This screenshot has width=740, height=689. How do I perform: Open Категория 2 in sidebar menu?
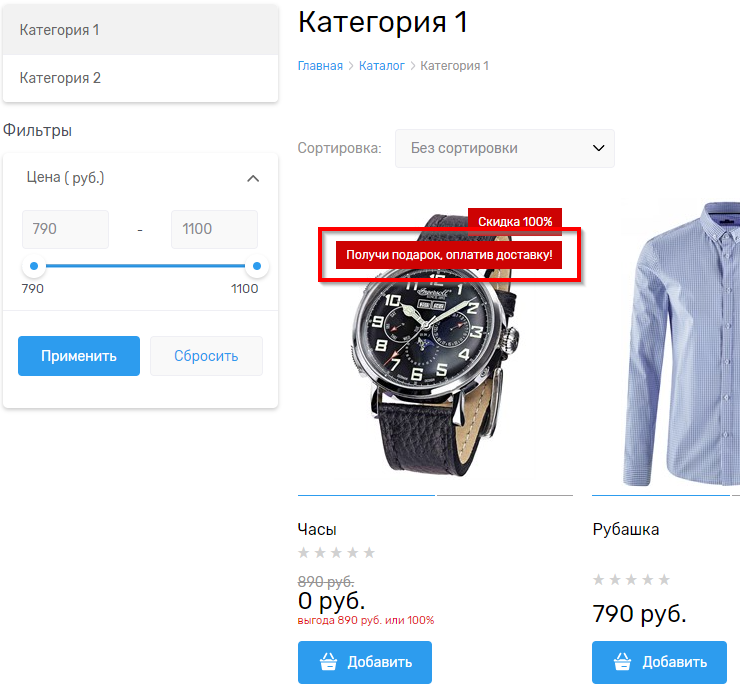(140, 78)
